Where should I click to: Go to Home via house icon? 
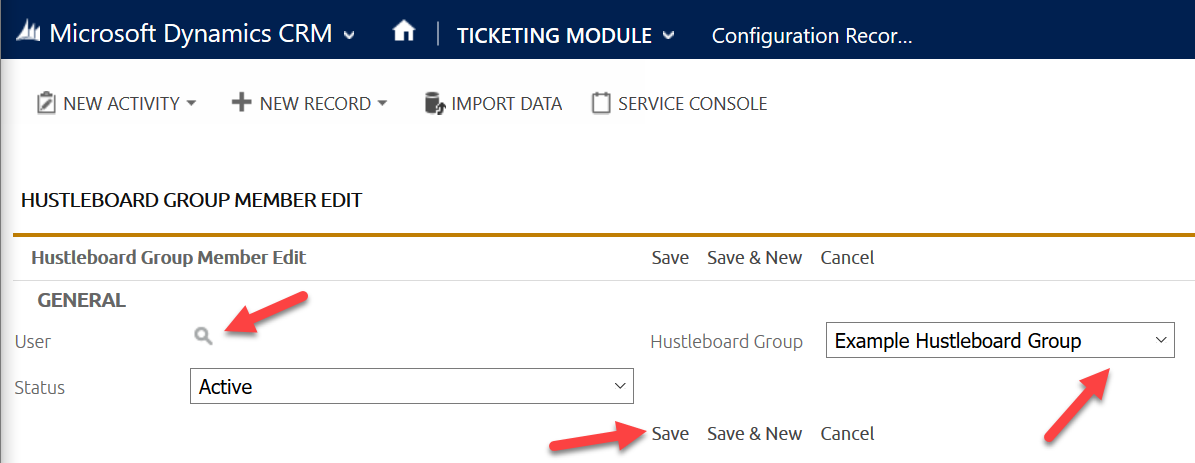coord(404,32)
